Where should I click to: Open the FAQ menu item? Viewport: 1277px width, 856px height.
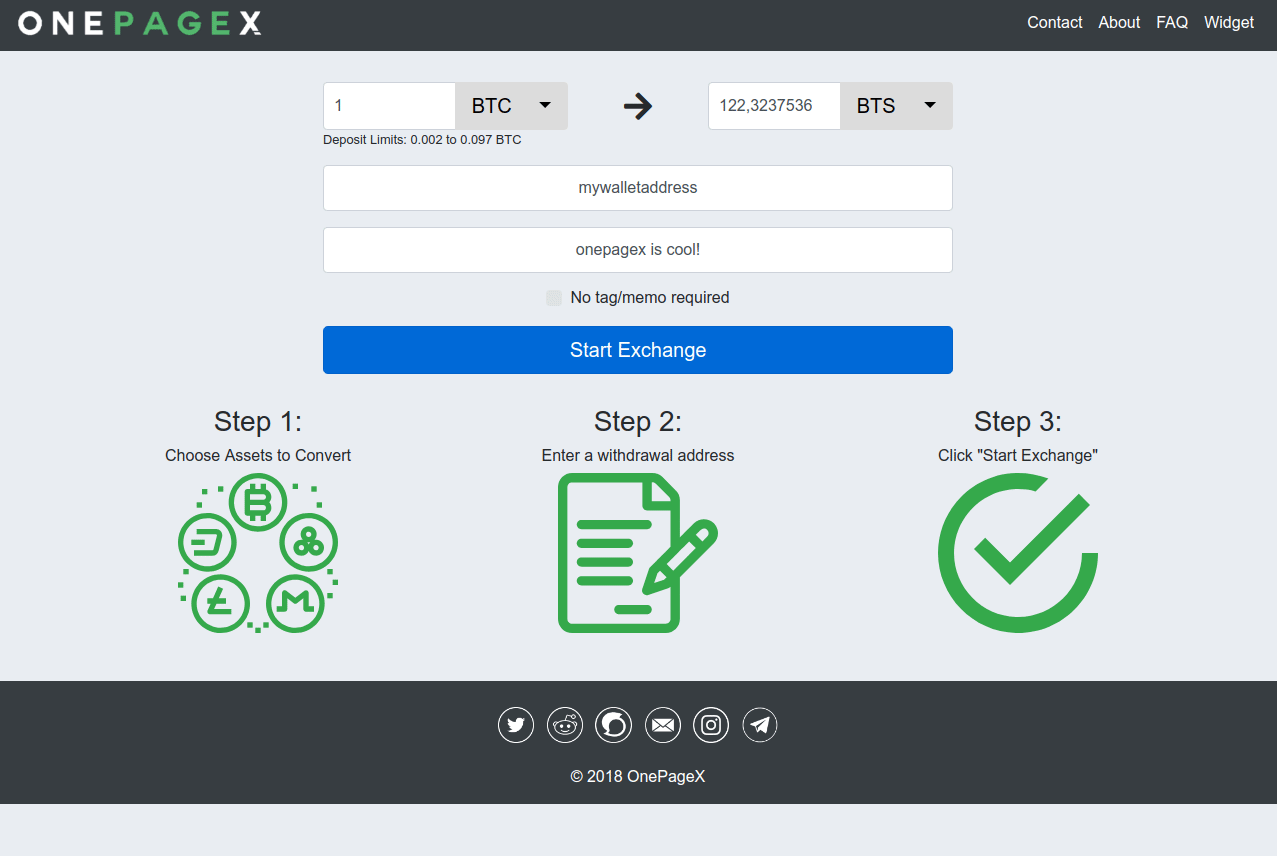click(1172, 22)
